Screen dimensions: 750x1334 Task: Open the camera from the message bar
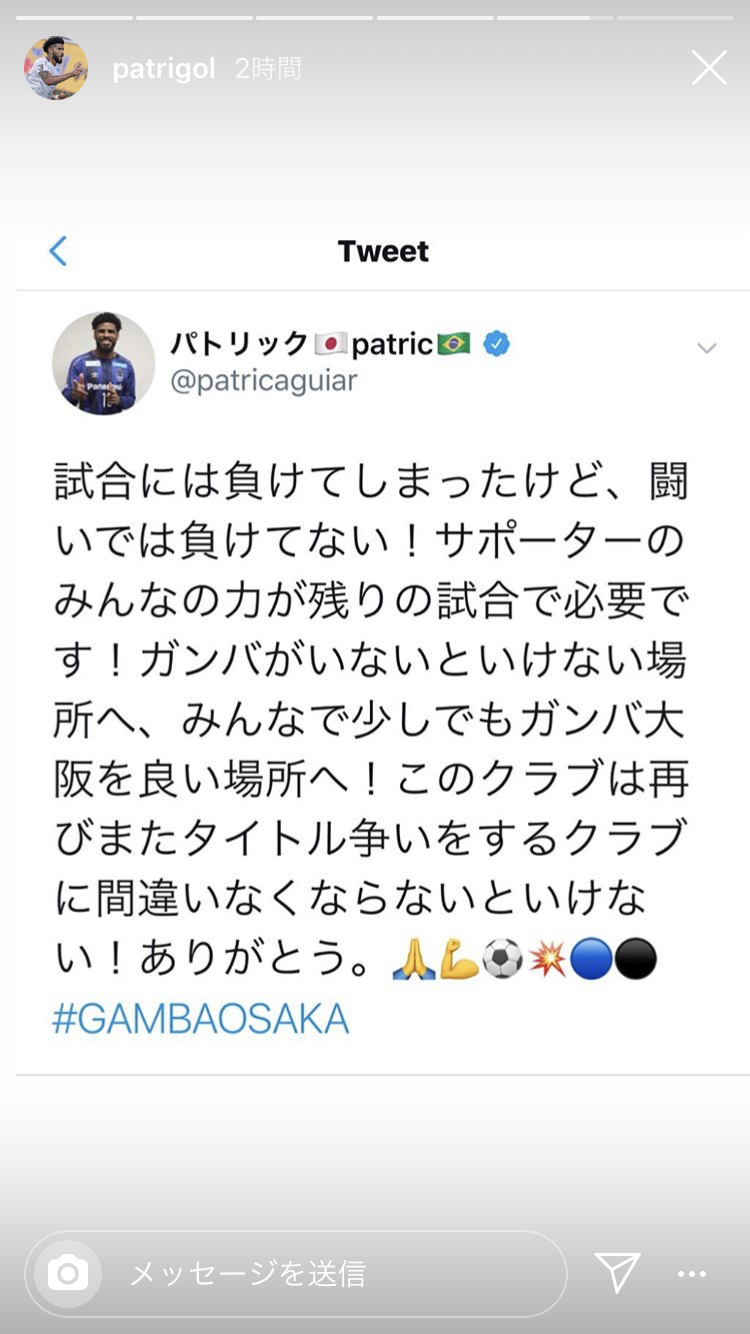[x=68, y=1273]
